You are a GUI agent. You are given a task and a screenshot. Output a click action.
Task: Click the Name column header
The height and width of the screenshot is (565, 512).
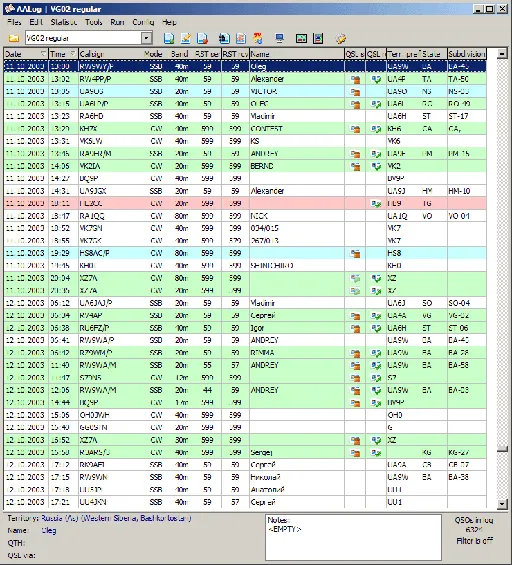click(x=297, y=54)
